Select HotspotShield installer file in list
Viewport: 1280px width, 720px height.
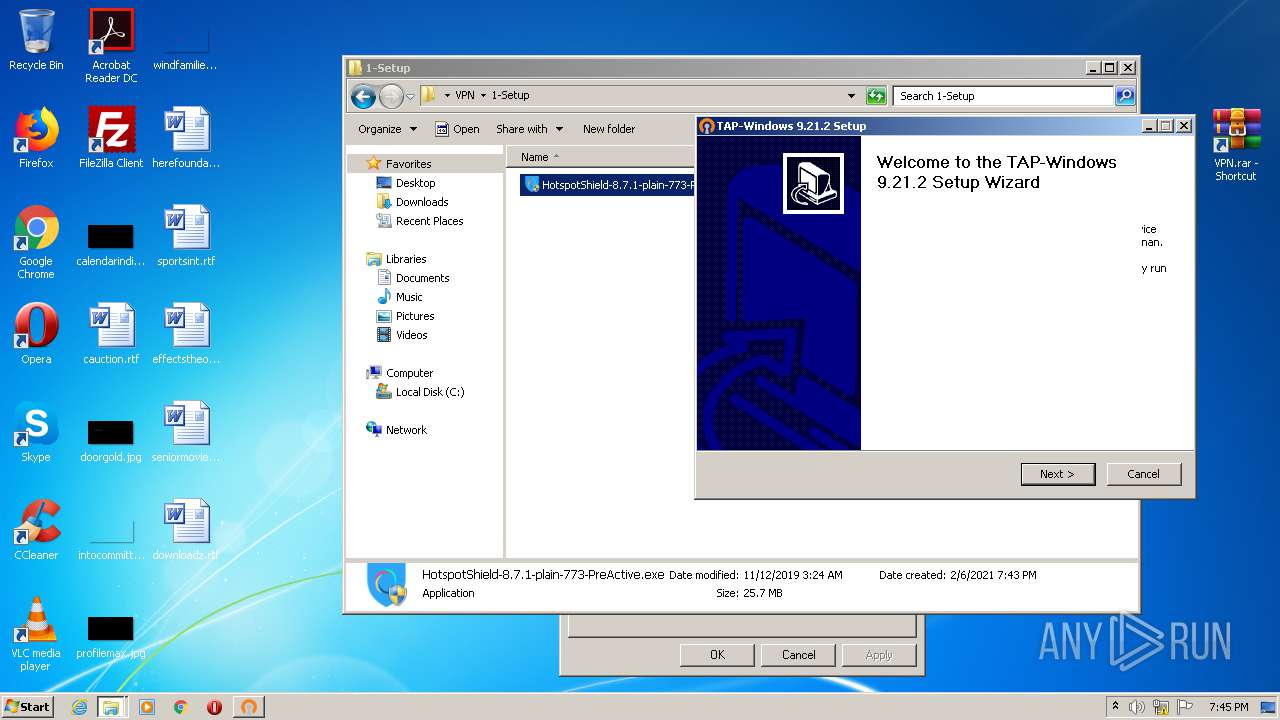(608, 185)
